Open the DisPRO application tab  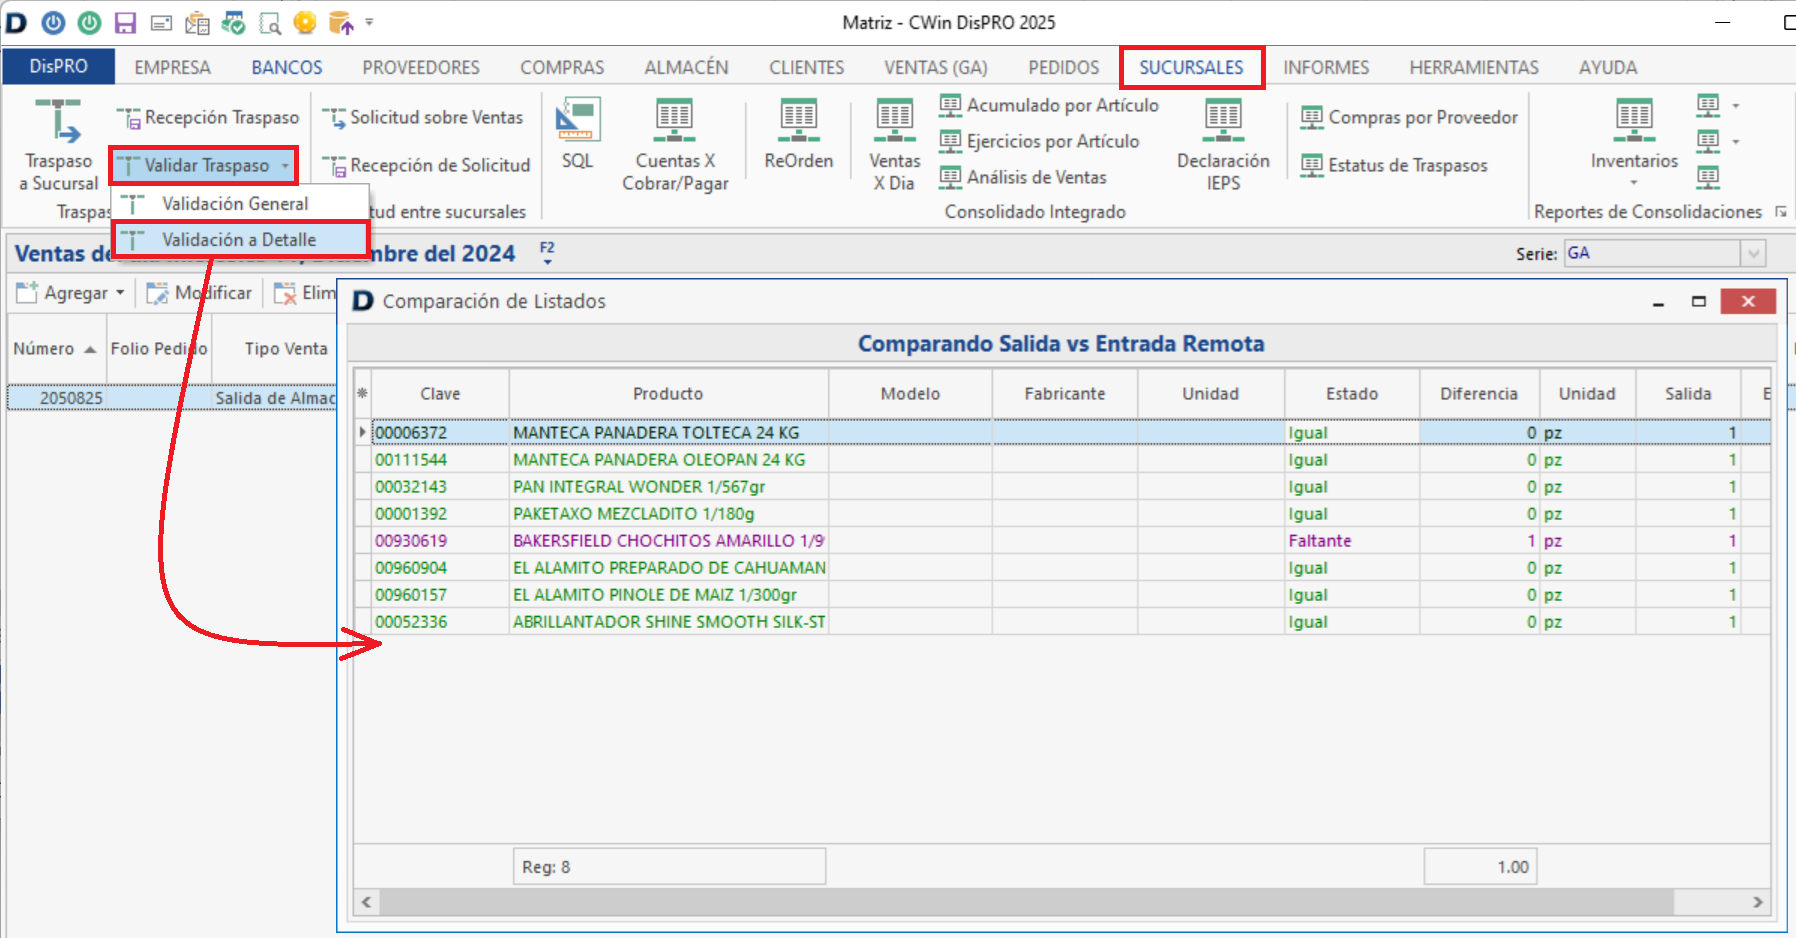(58, 66)
